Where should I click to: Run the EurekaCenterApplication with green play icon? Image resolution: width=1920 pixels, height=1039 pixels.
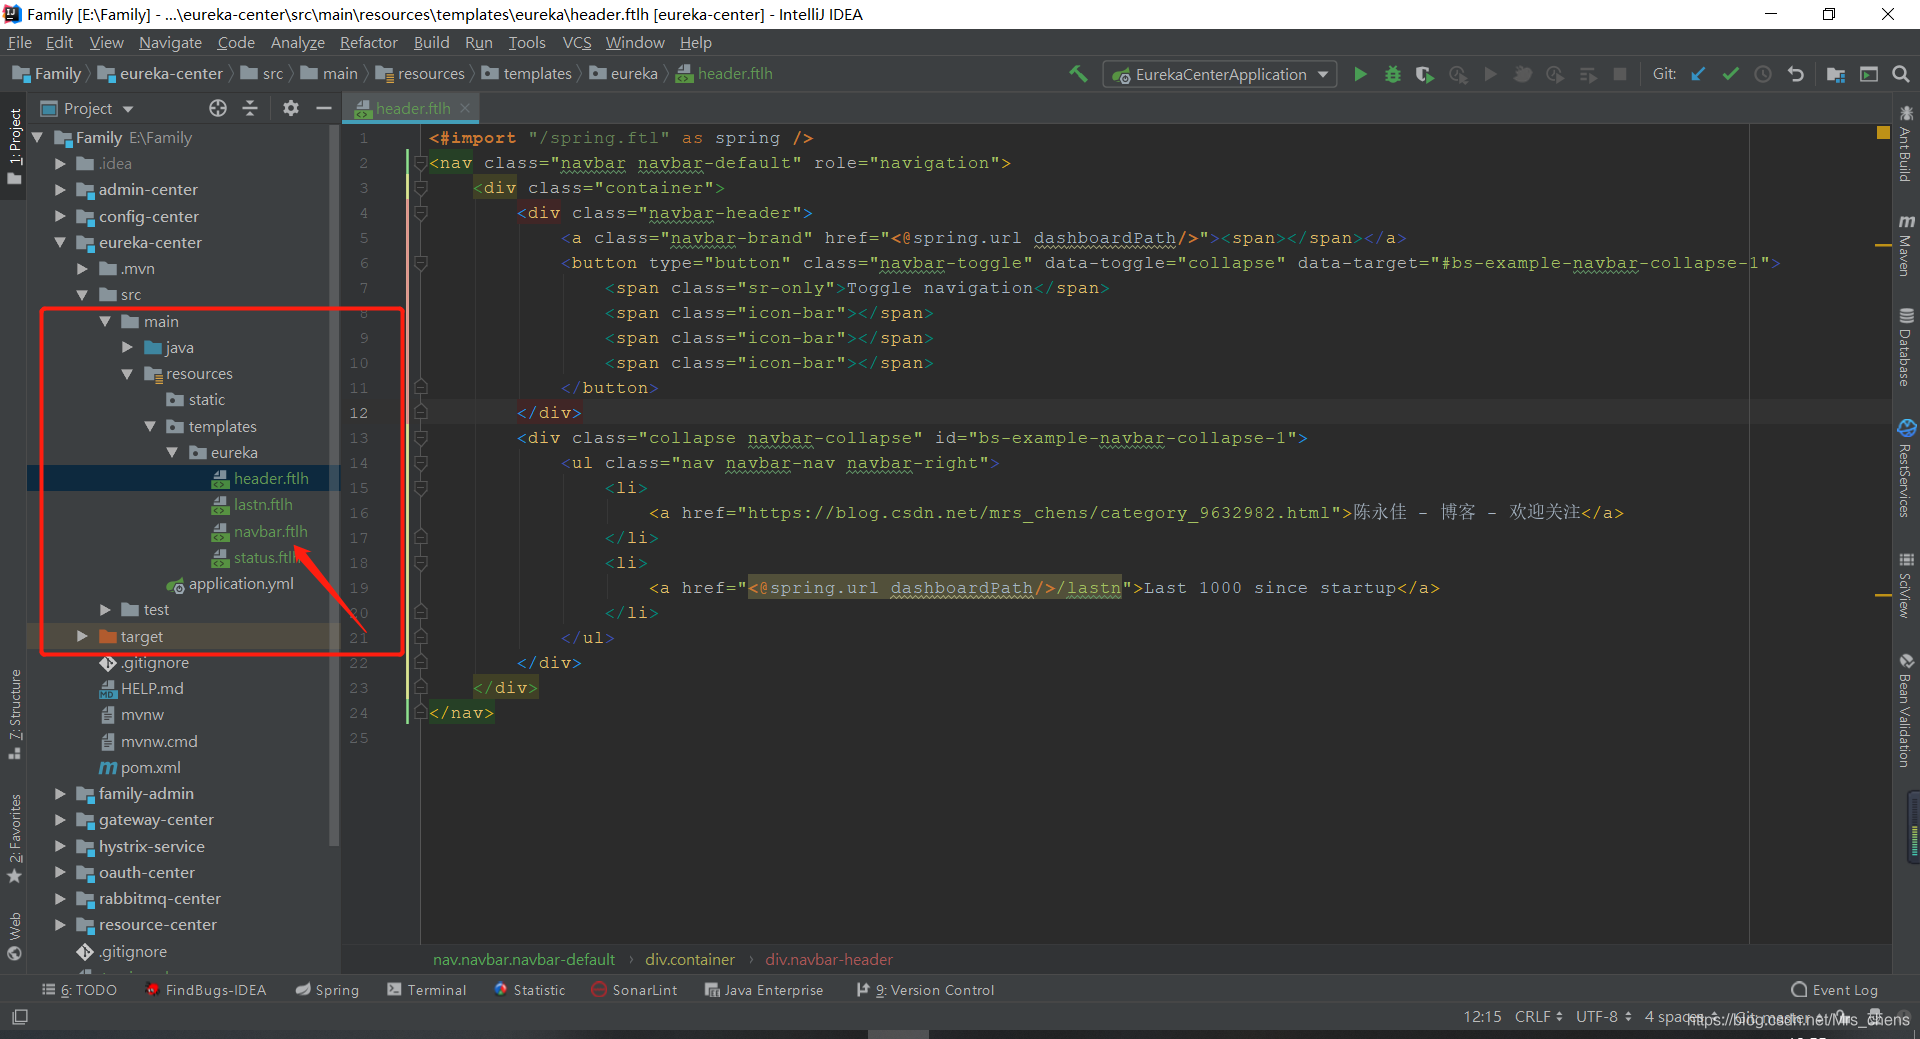click(x=1360, y=74)
